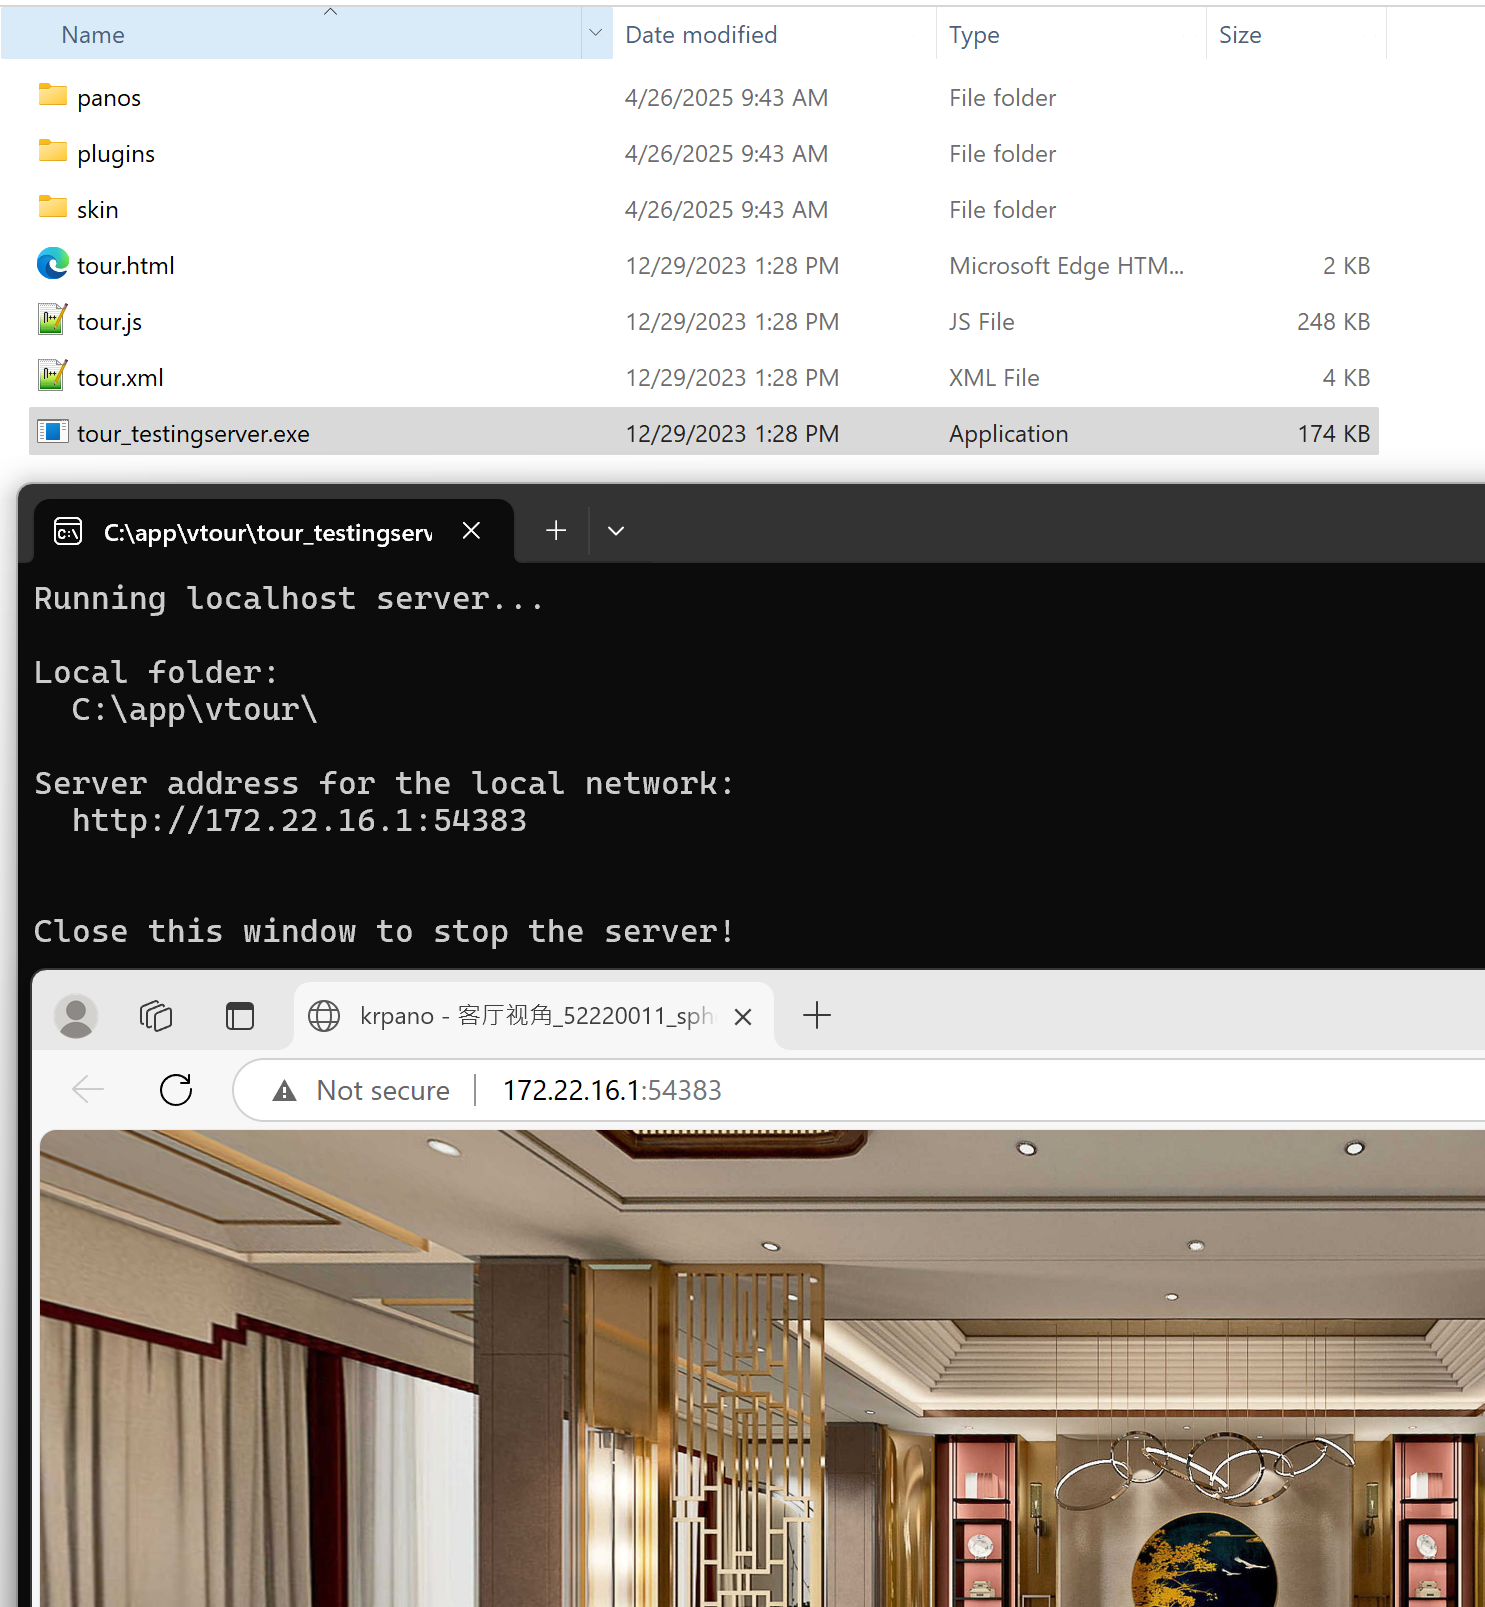Click inside the krpano panorama view

[x=762, y=1368]
